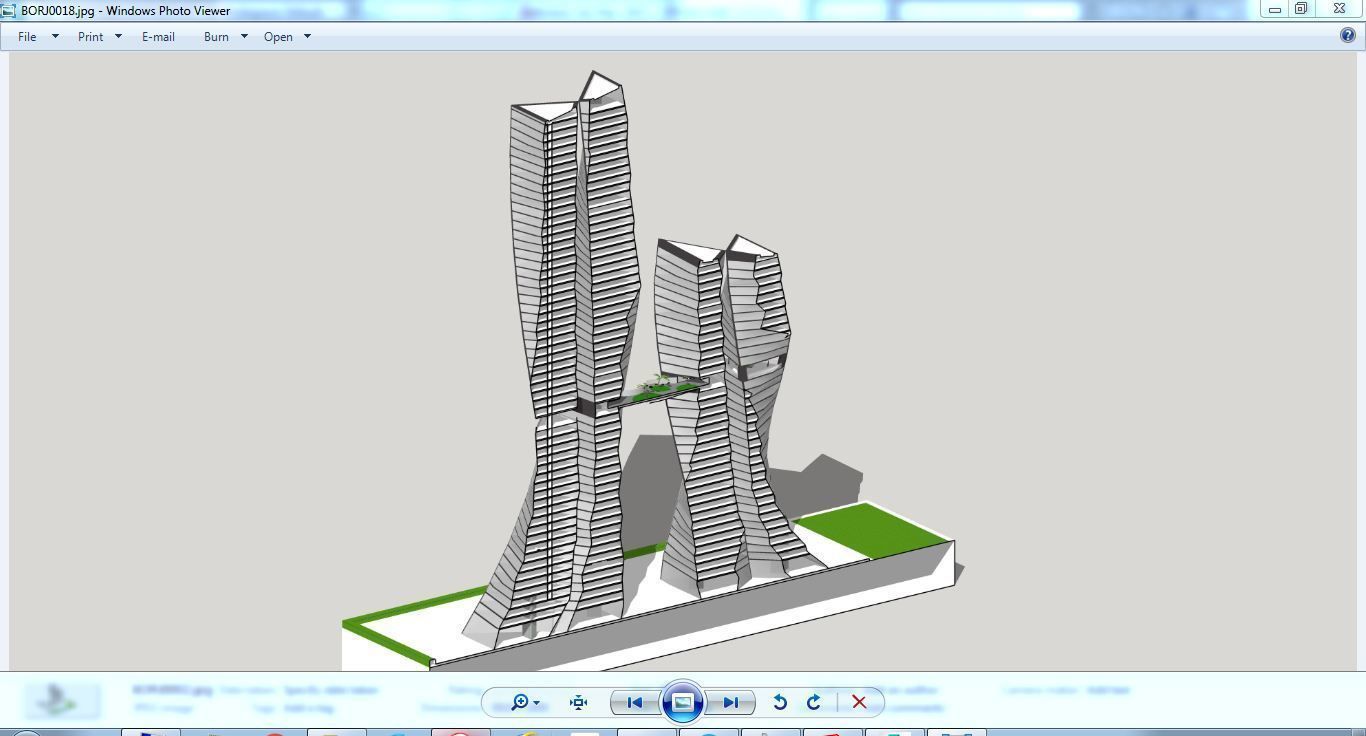
Task: Open the Print menu
Action: point(99,36)
